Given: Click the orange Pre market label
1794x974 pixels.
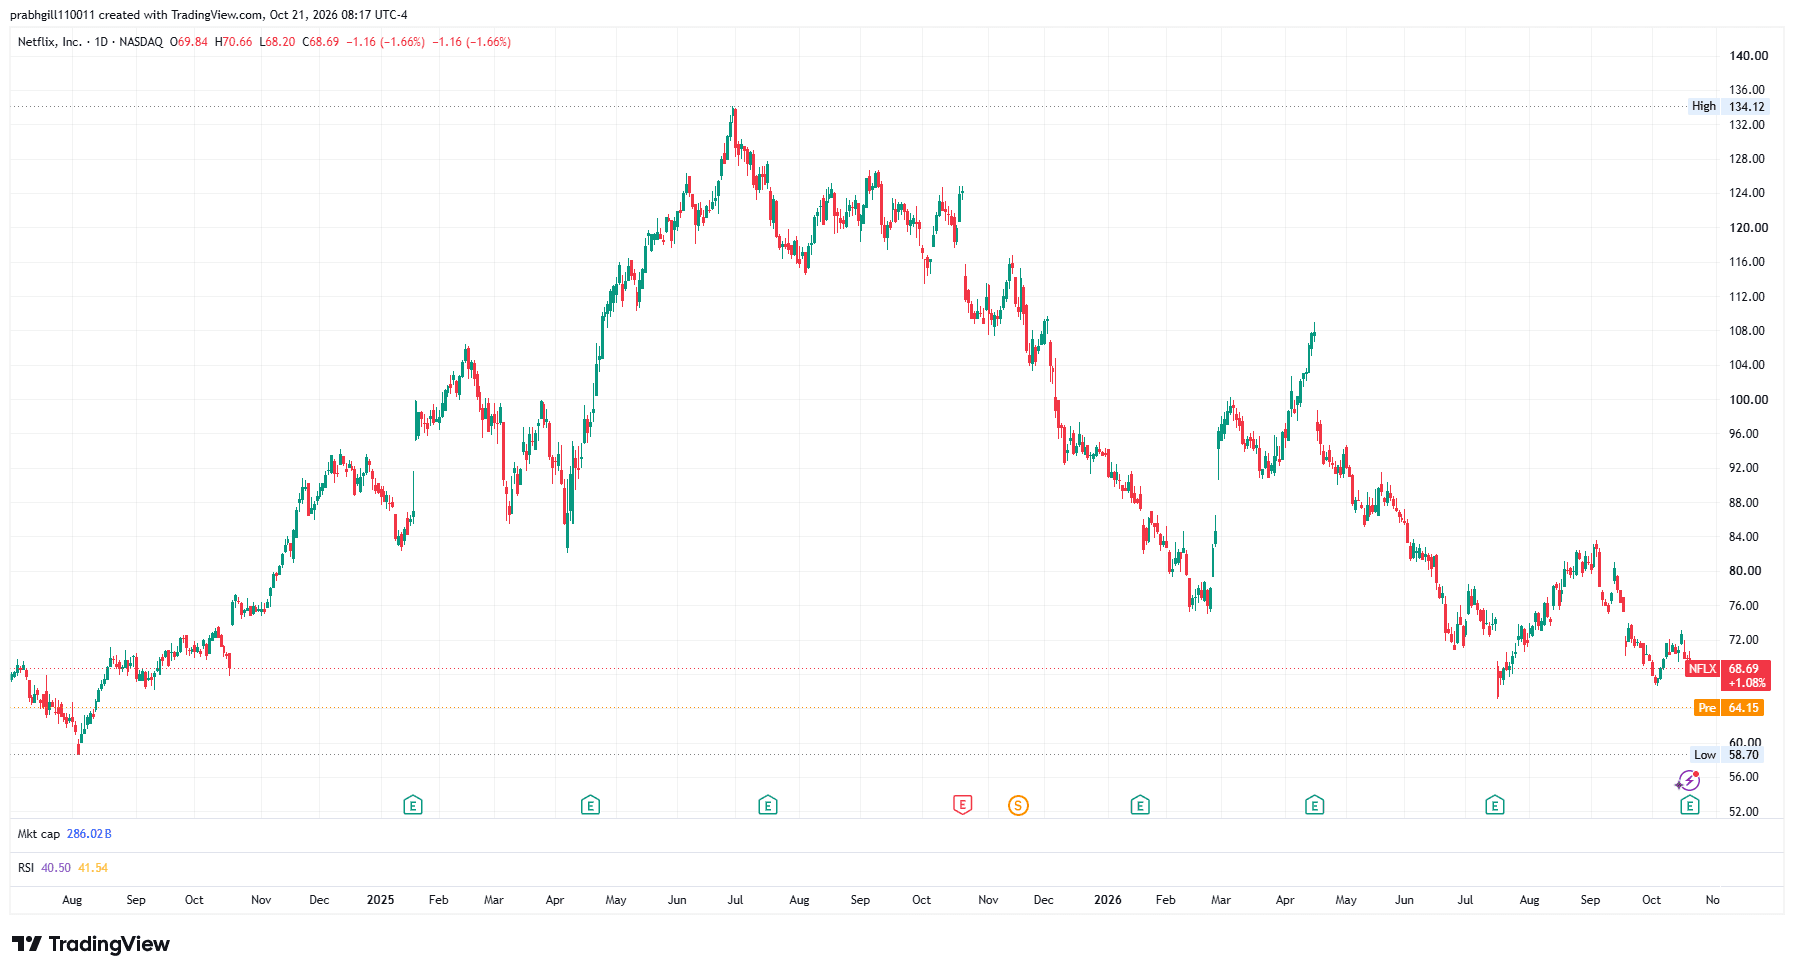Looking at the screenshot, I should click(1707, 708).
